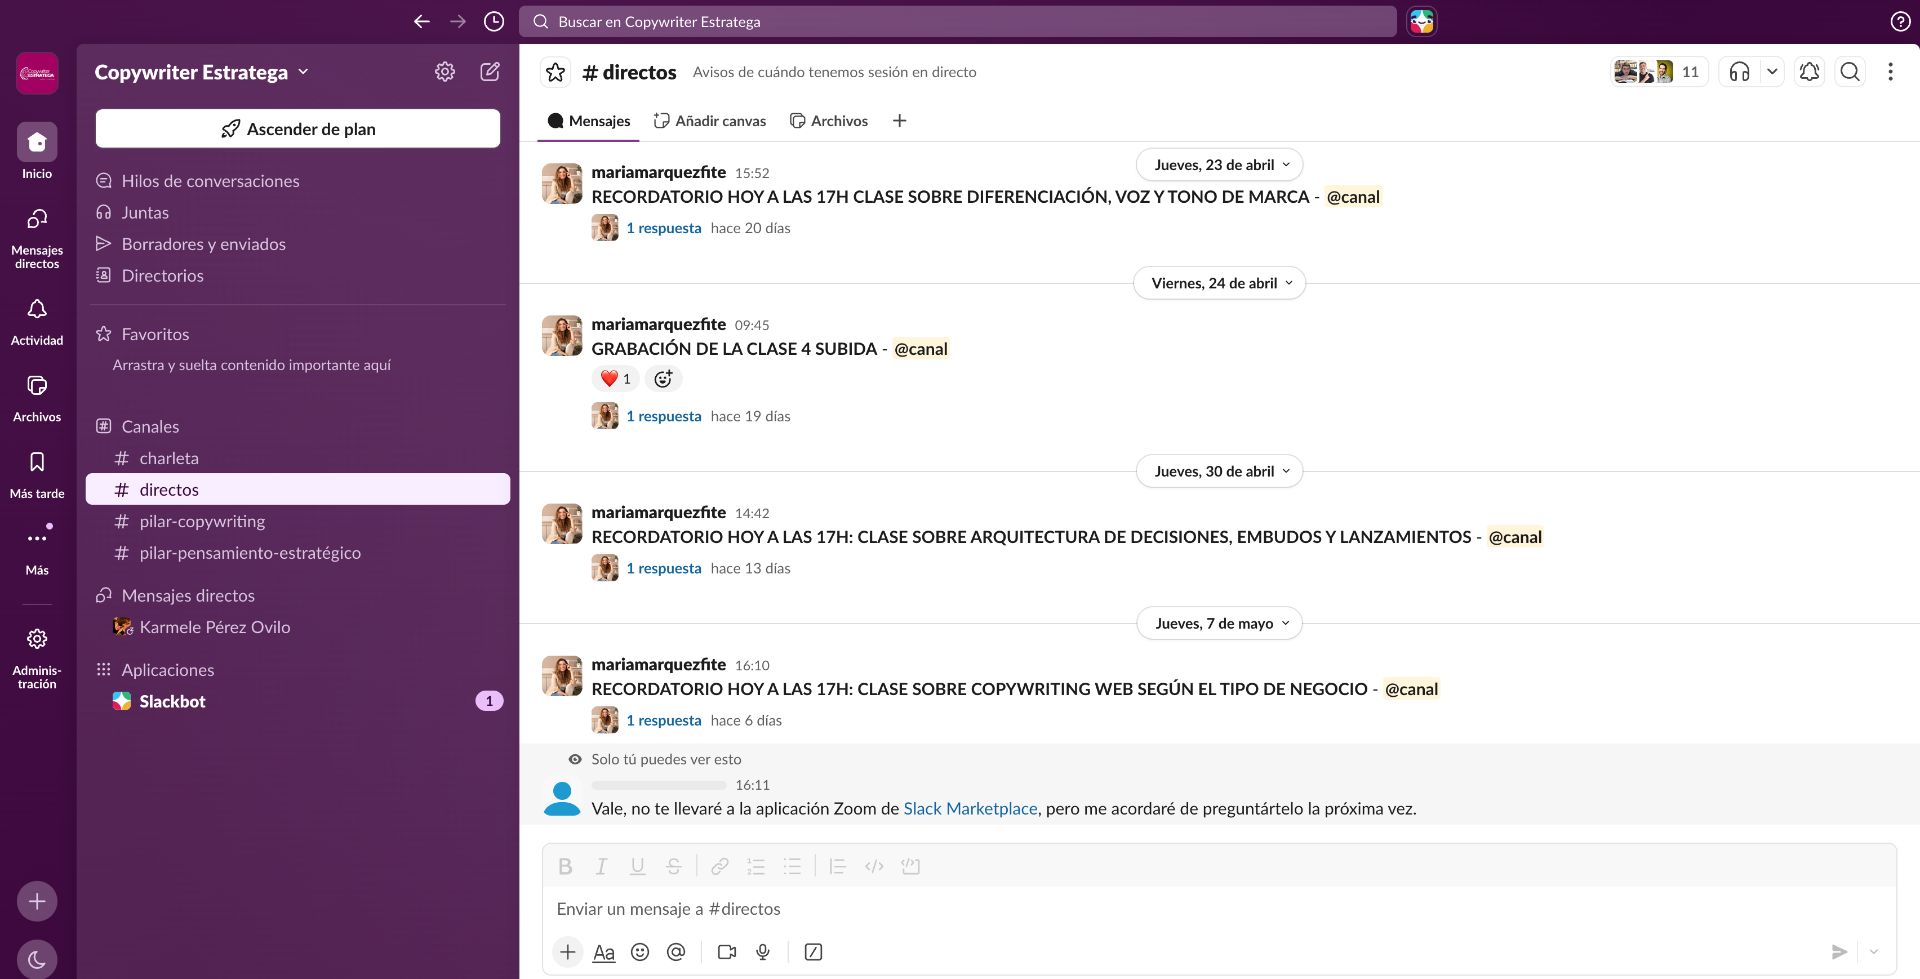Open the history clock icon

pos(494,21)
